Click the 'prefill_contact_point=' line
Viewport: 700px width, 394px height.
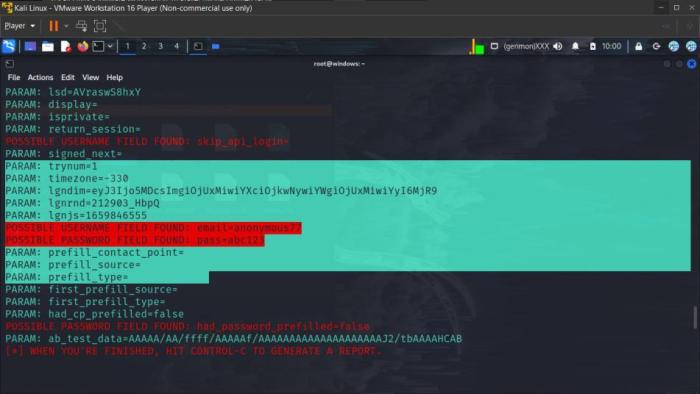pyautogui.click(x=95, y=253)
